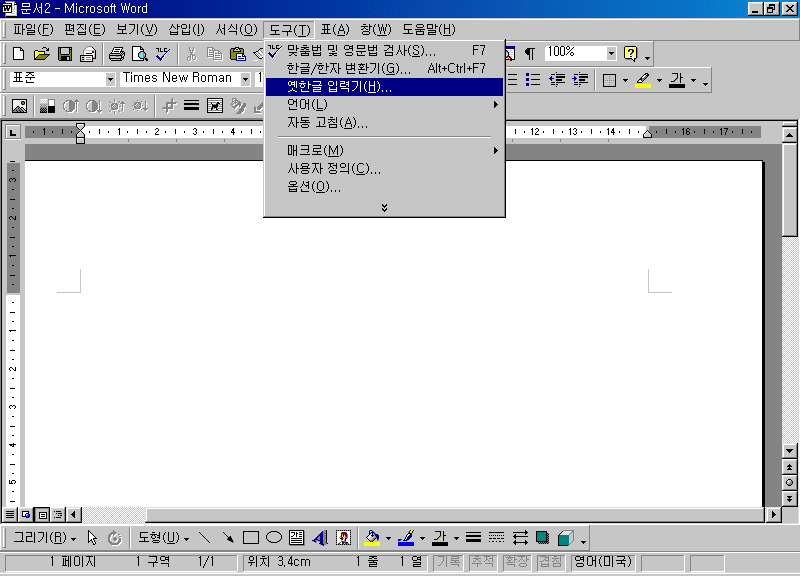Image resolution: width=800 pixels, height=576 pixels.
Task: Select the rectangle shape tool
Action: pyautogui.click(x=251, y=538)
